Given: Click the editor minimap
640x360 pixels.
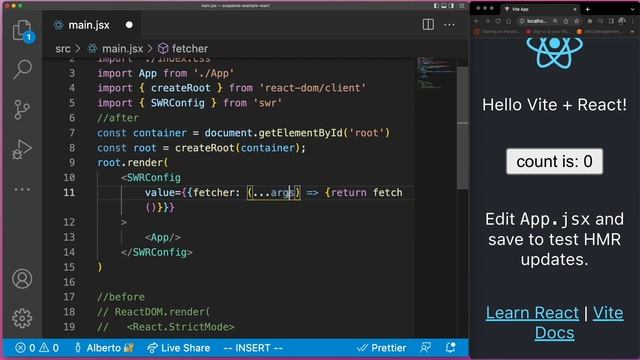Looking at the screenshot, I should point(435,73).
